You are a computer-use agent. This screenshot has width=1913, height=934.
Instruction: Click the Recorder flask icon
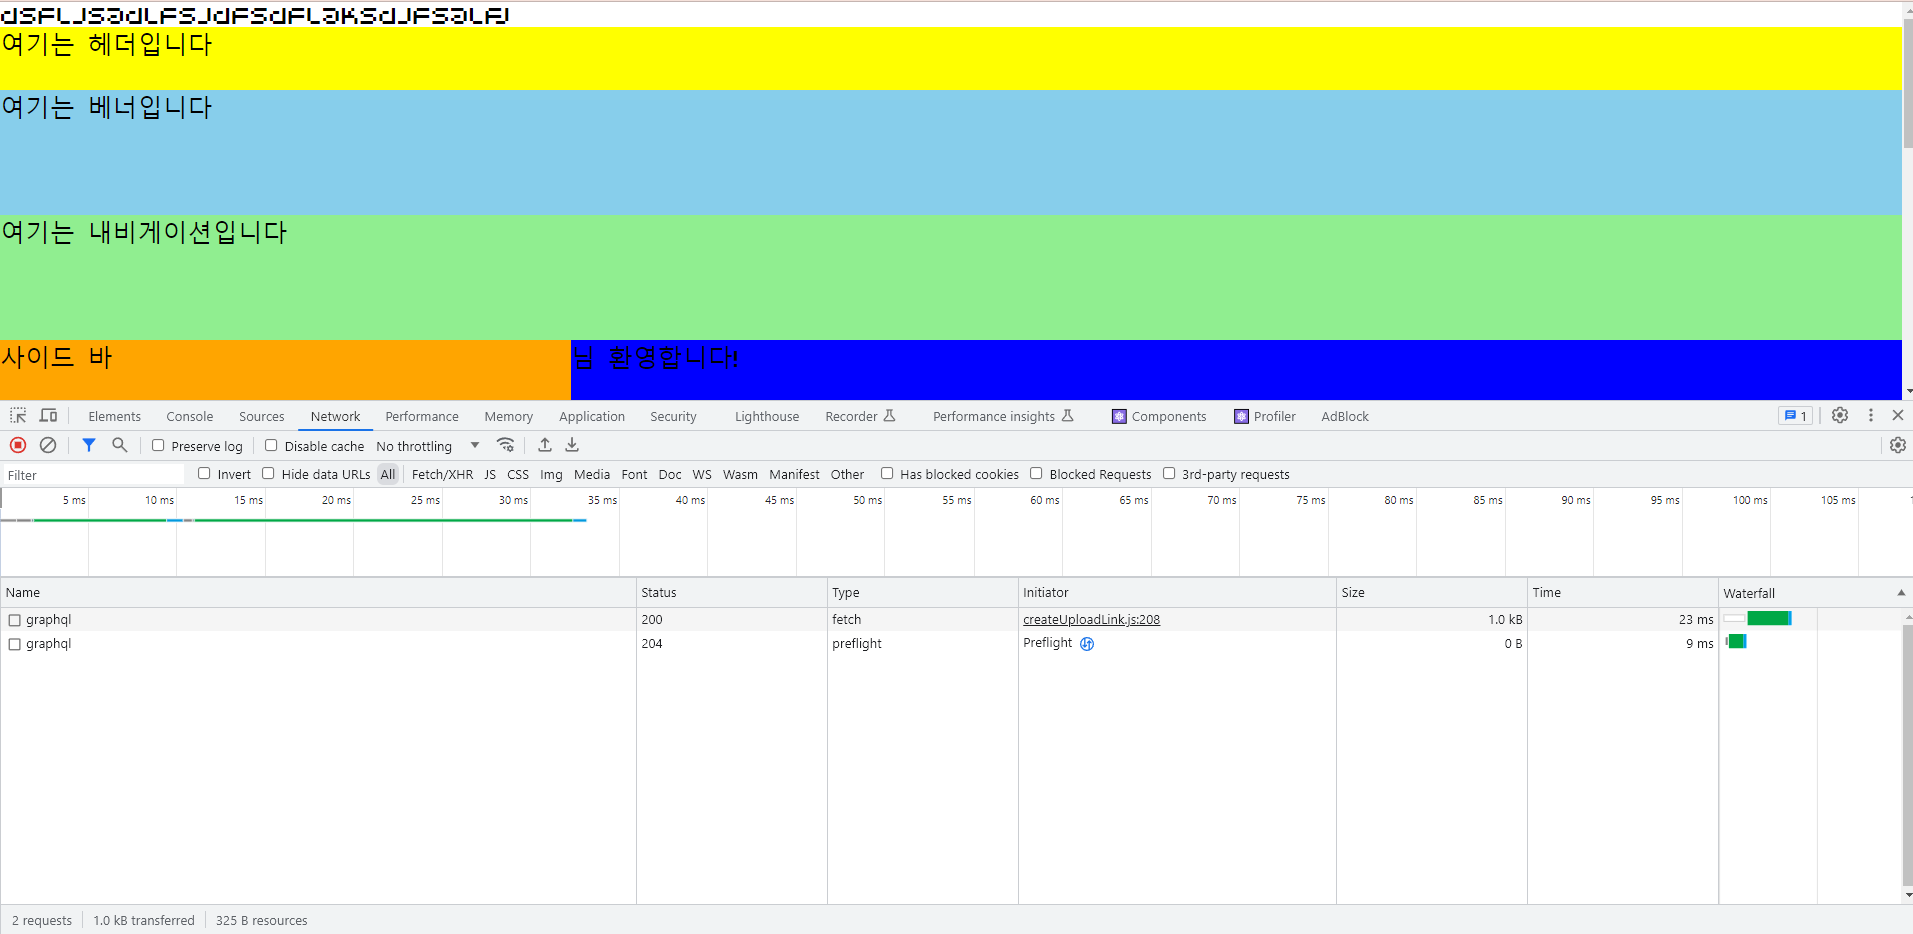889,416
